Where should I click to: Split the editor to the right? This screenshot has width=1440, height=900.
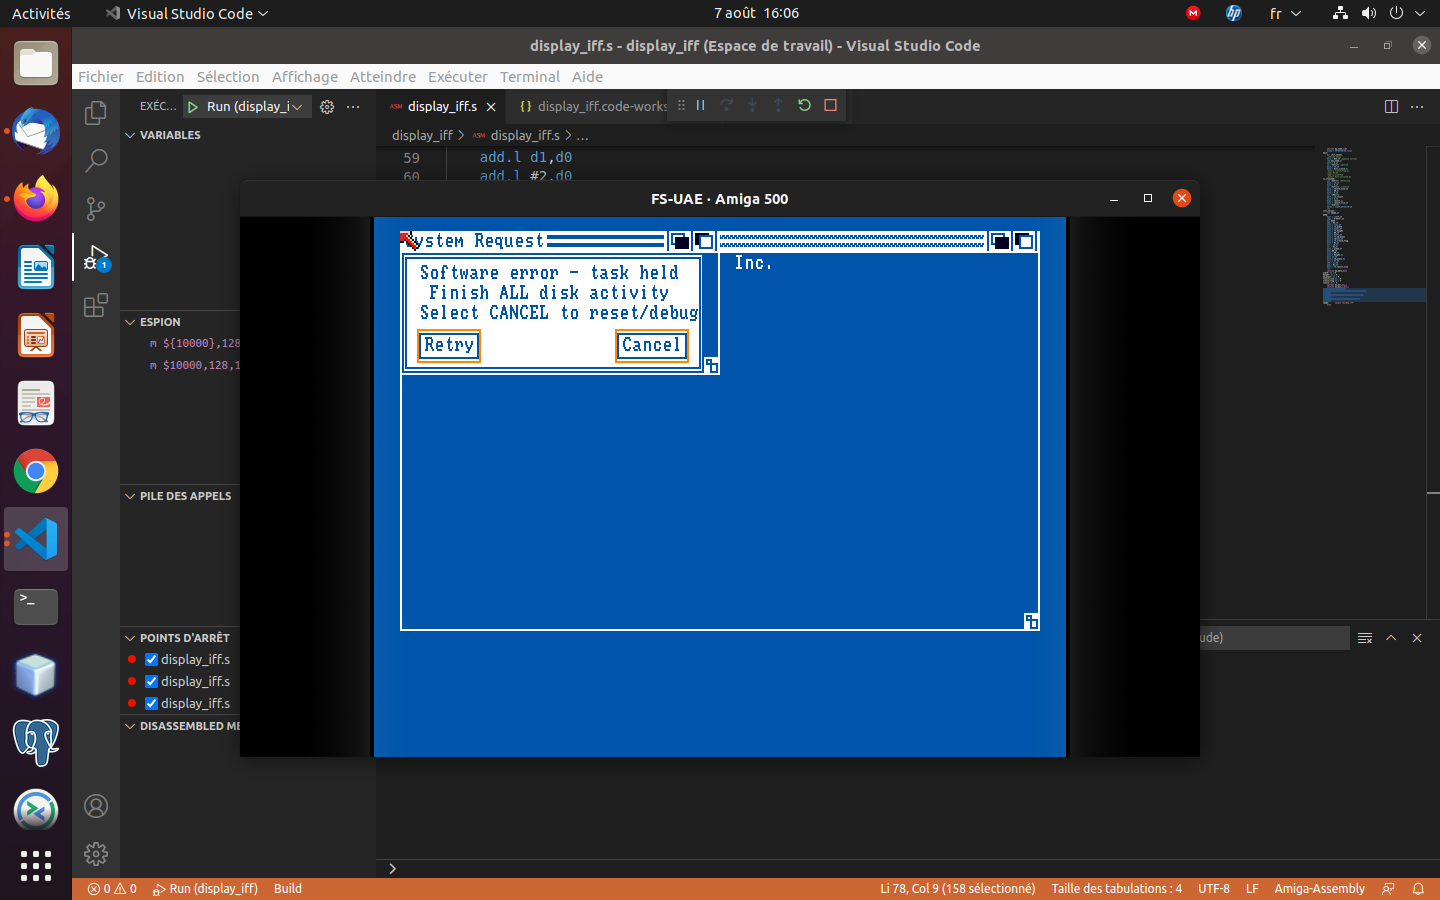(x=1391, y=106)
